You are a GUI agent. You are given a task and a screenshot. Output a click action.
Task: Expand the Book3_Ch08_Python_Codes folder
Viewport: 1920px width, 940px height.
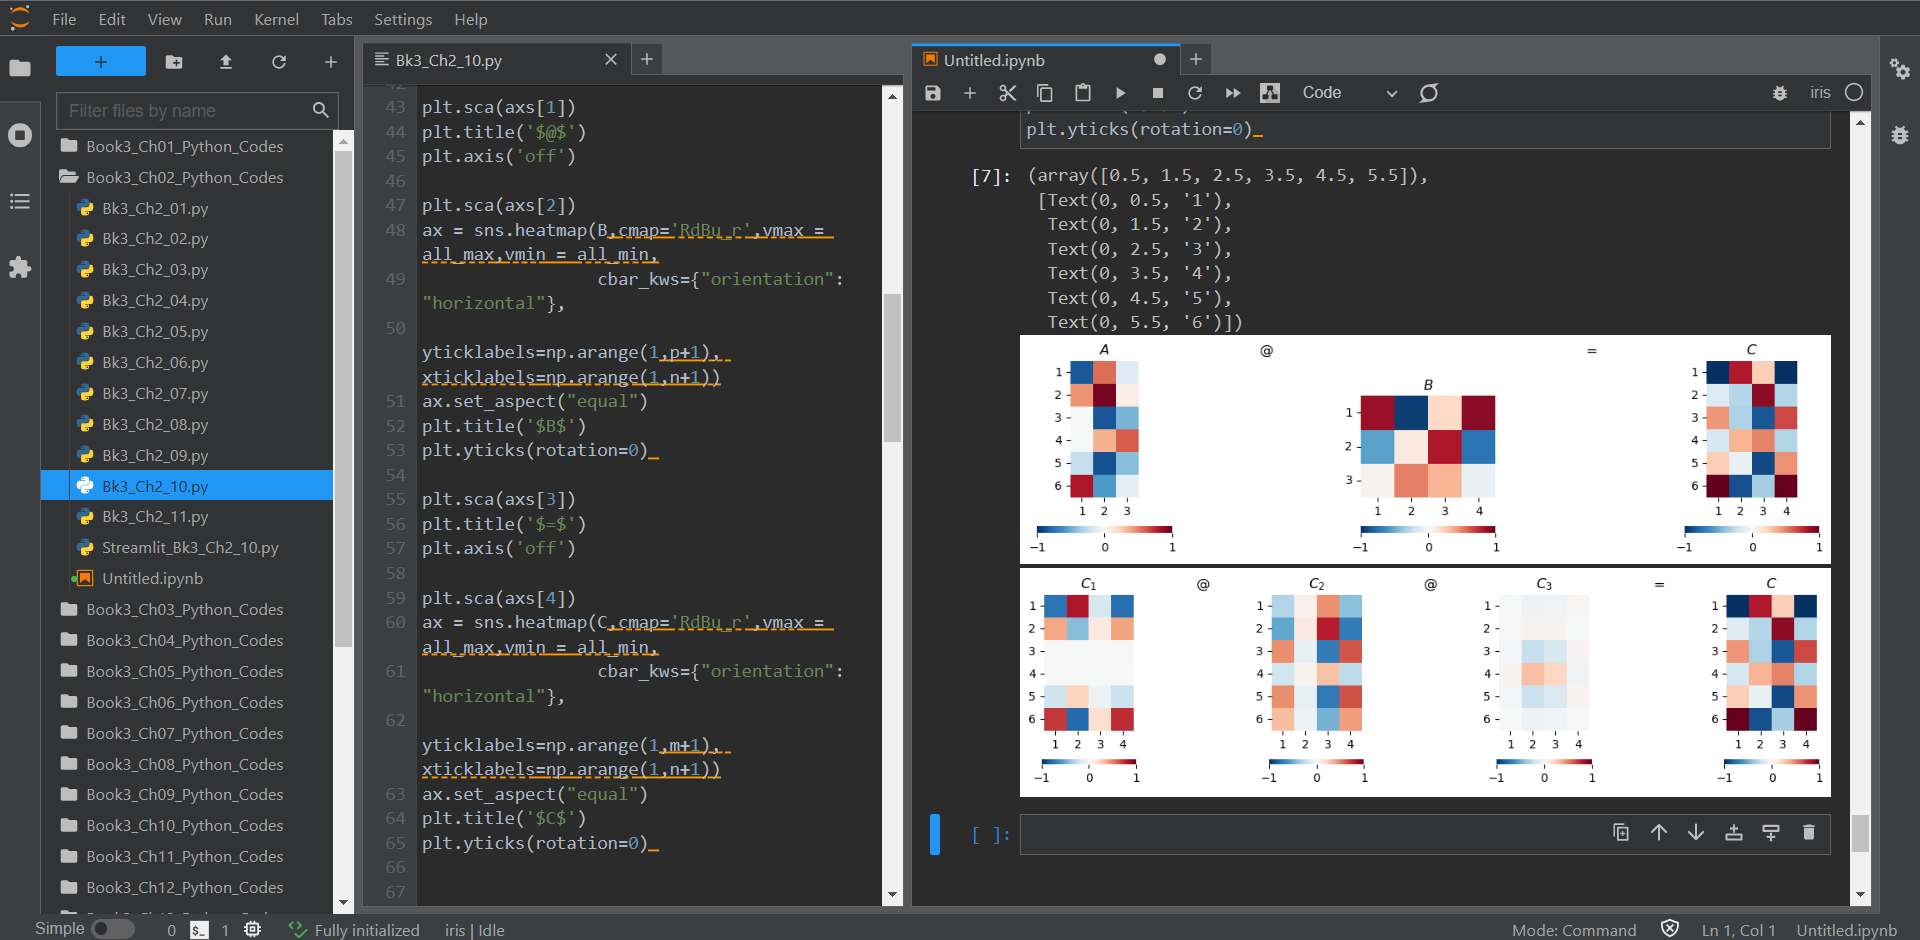tap(186, 764)
